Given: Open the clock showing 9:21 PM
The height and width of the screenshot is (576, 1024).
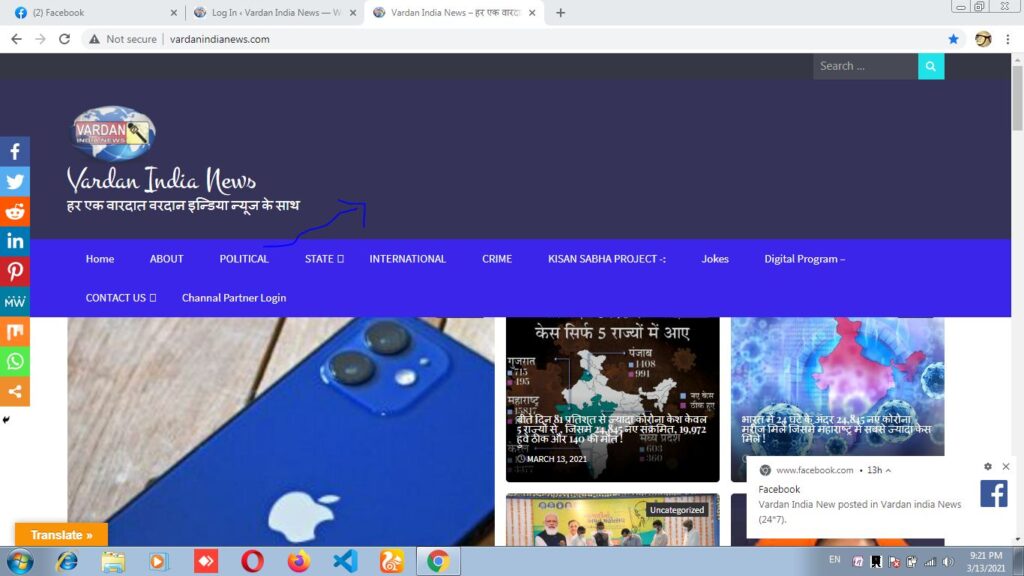Looking at the screenshot, I should [985, 562].
